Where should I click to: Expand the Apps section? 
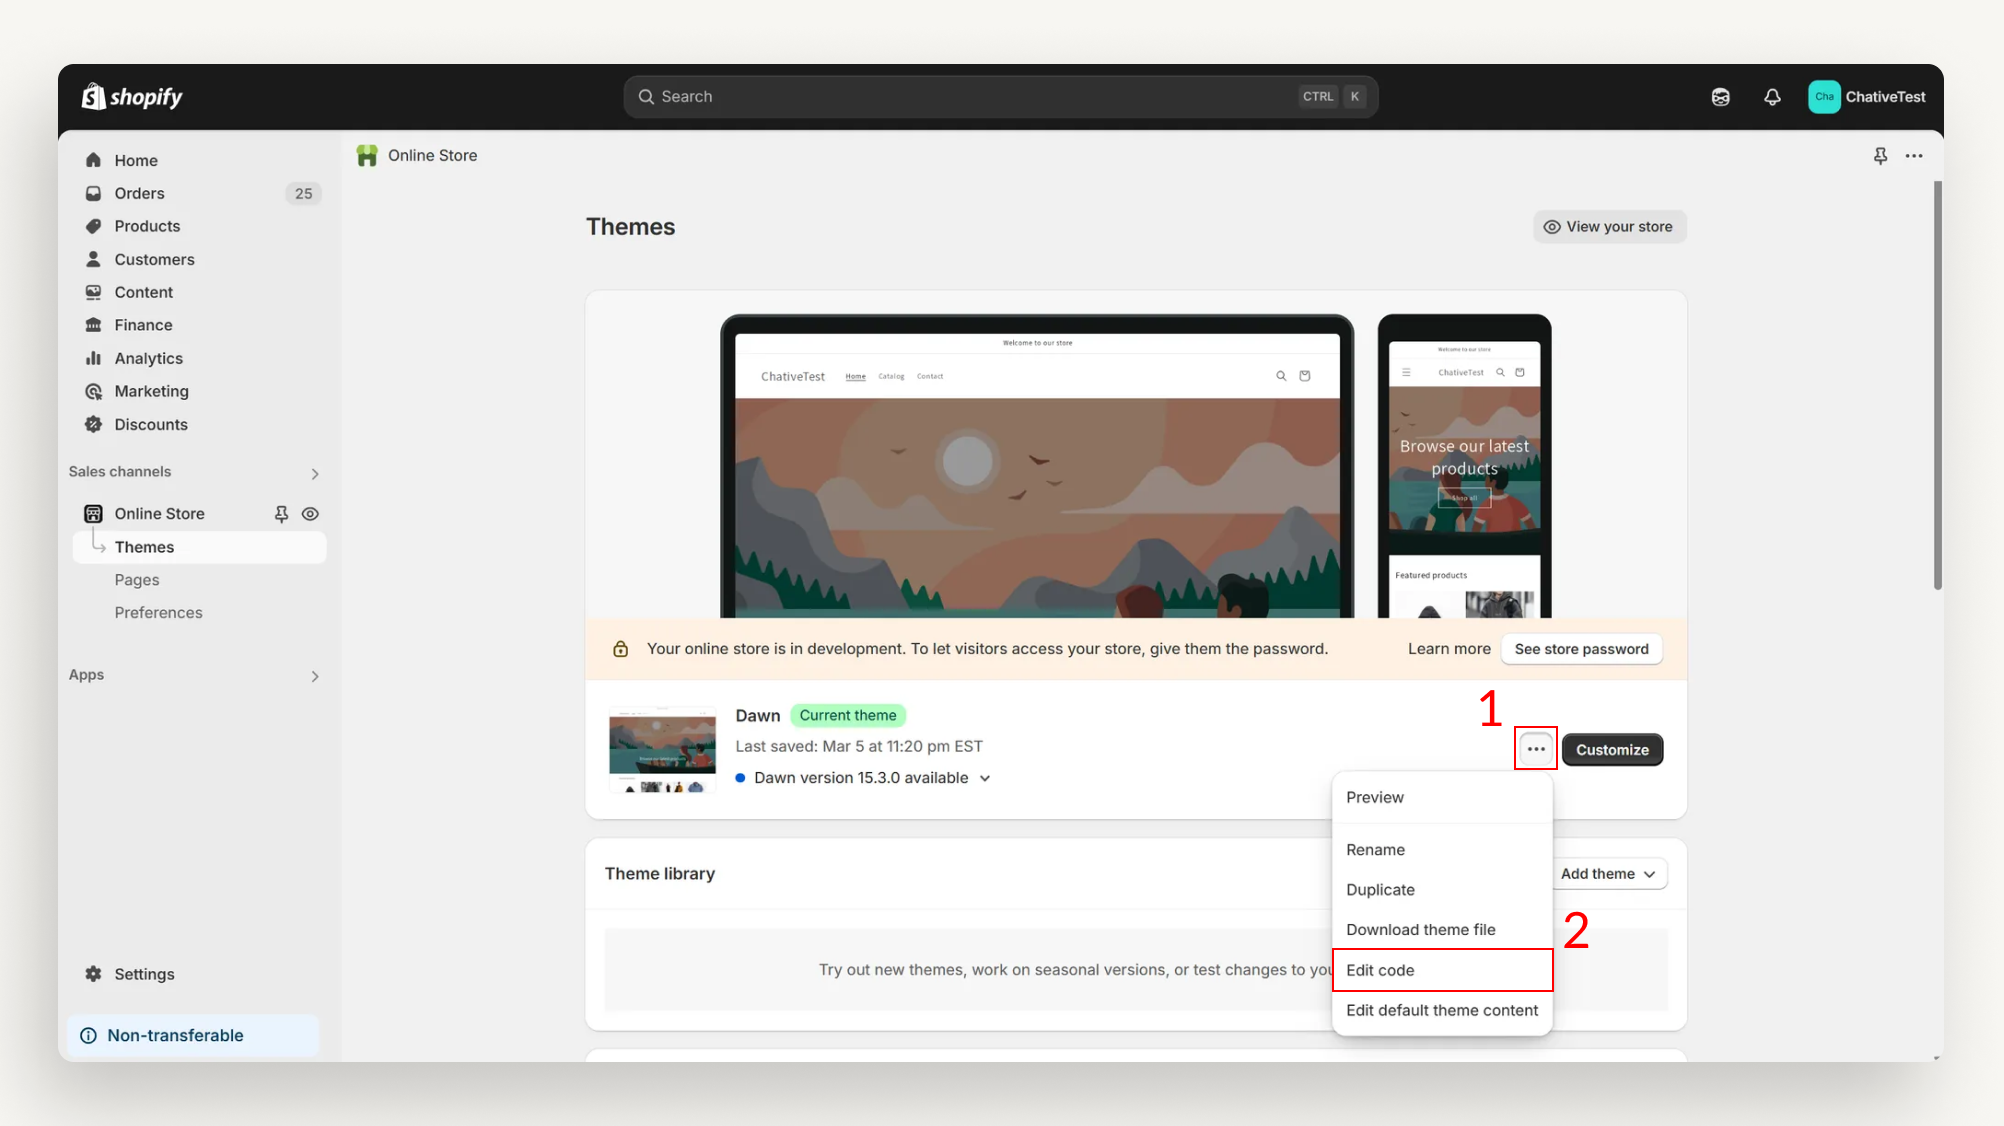pyautogui.click(x=314, y=676)
